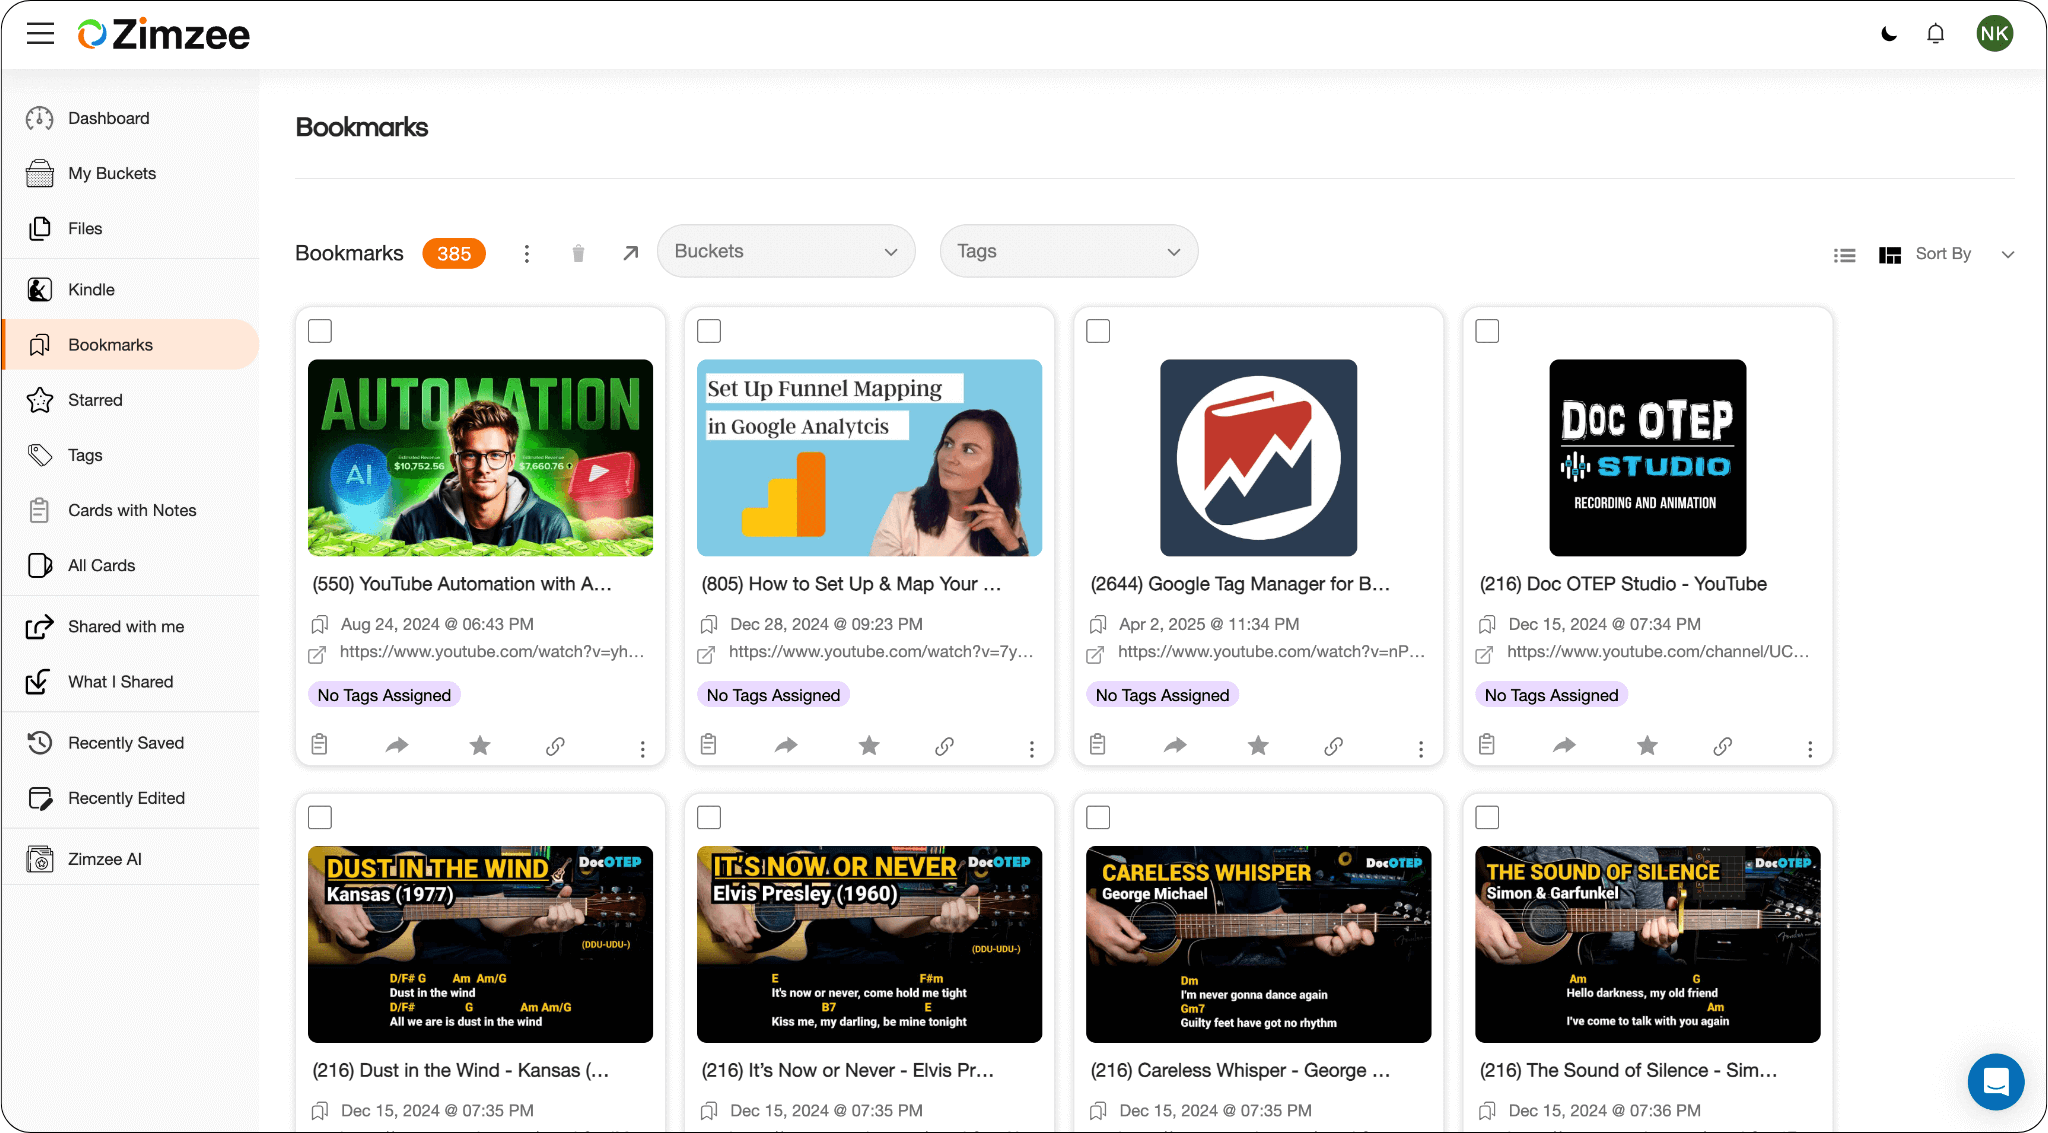
Task: Select the Funnel Mapping card checkbox
Action: point(709,331)
